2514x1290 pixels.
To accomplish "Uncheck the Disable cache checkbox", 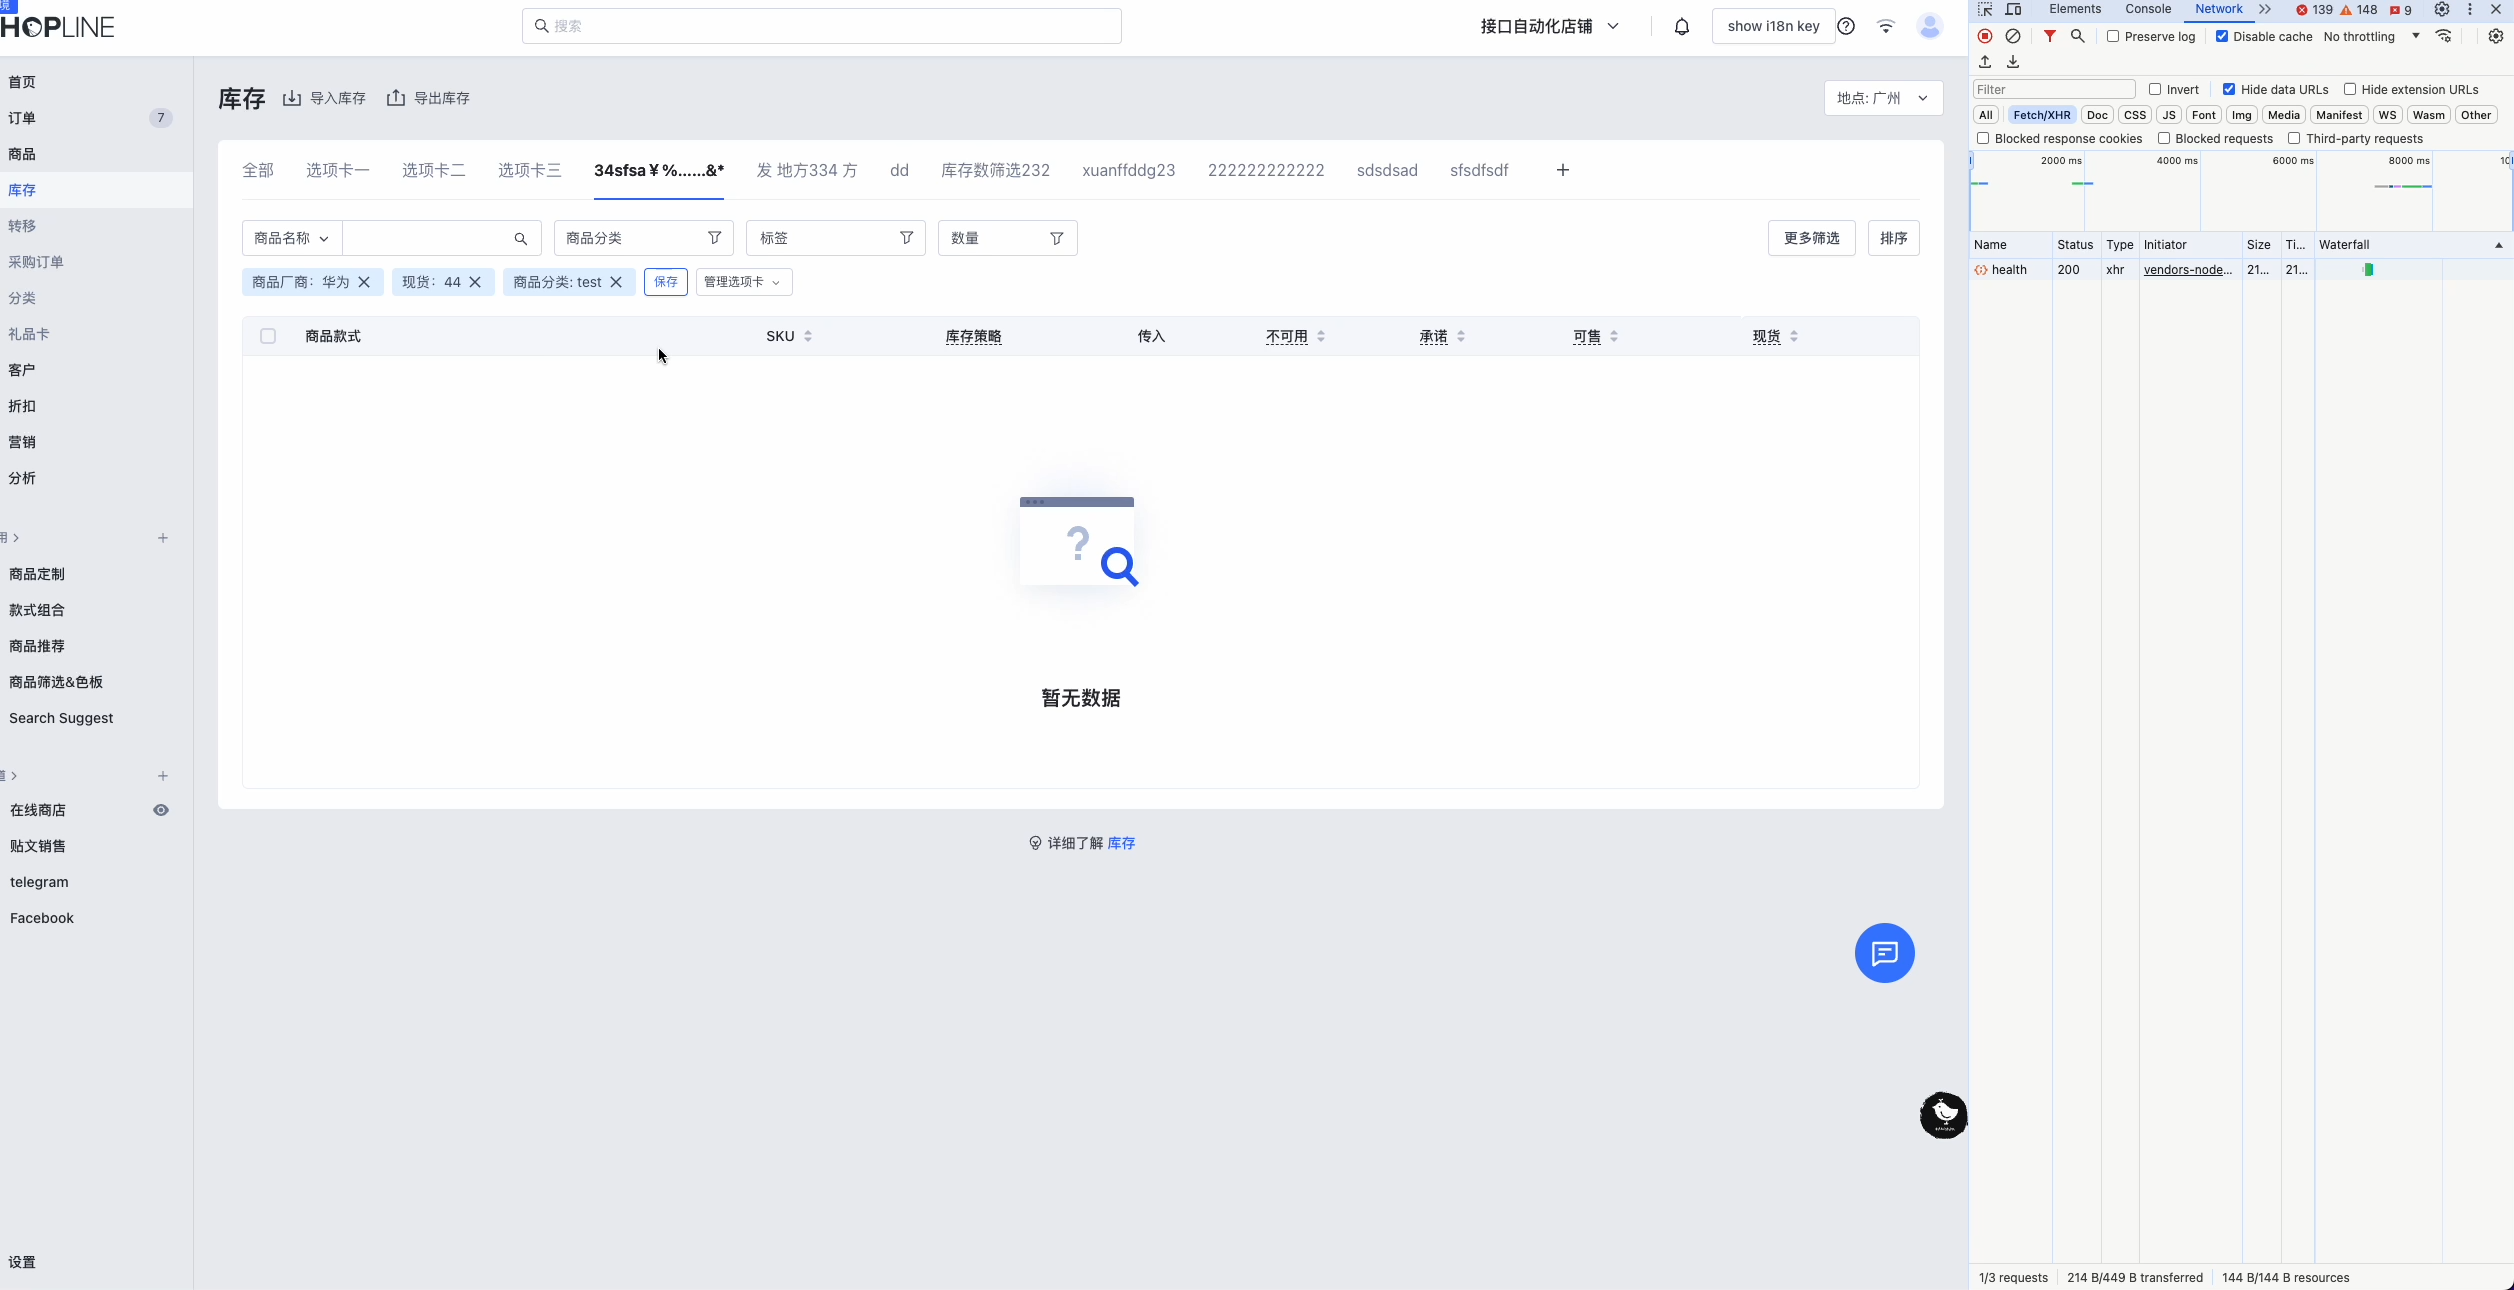I will [2222, 36].
